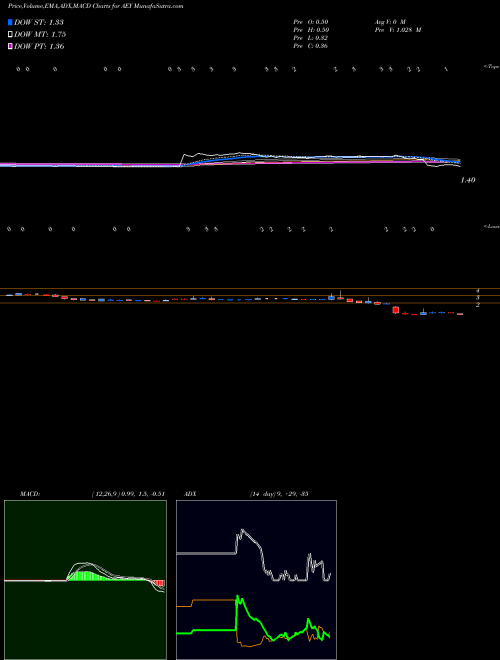This screenshot has height=660, width=500.
Task: Click the large red candlestick in the volume strip
Action: coord(396,310)
